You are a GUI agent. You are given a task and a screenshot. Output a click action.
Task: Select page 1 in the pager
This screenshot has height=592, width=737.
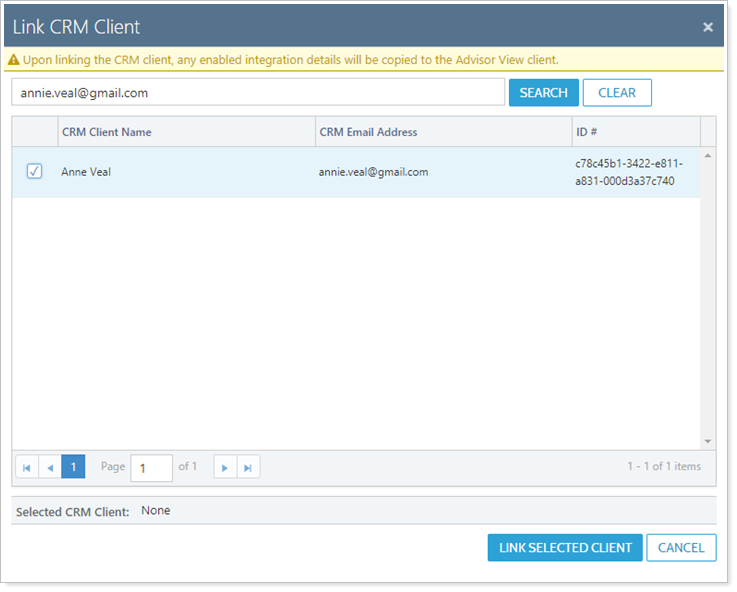pos(73,467)
